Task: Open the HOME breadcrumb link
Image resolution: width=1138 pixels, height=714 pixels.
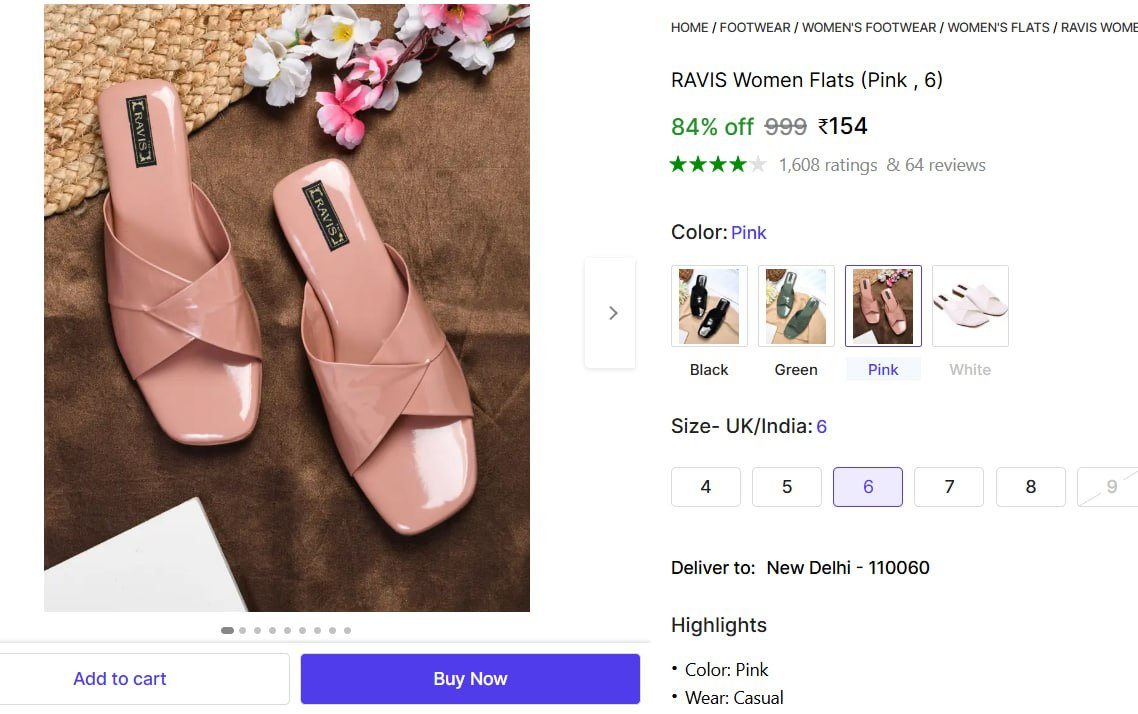Action: [689, 28]
